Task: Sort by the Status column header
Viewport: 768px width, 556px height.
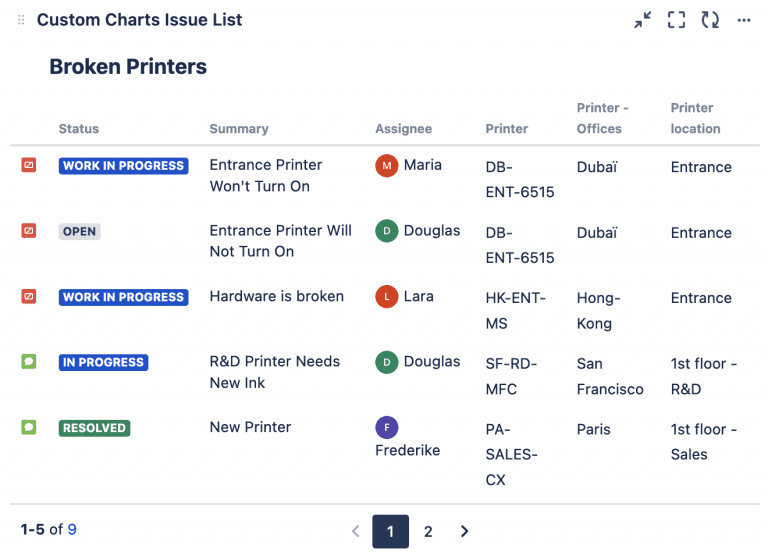Action: tap(79, 129)
